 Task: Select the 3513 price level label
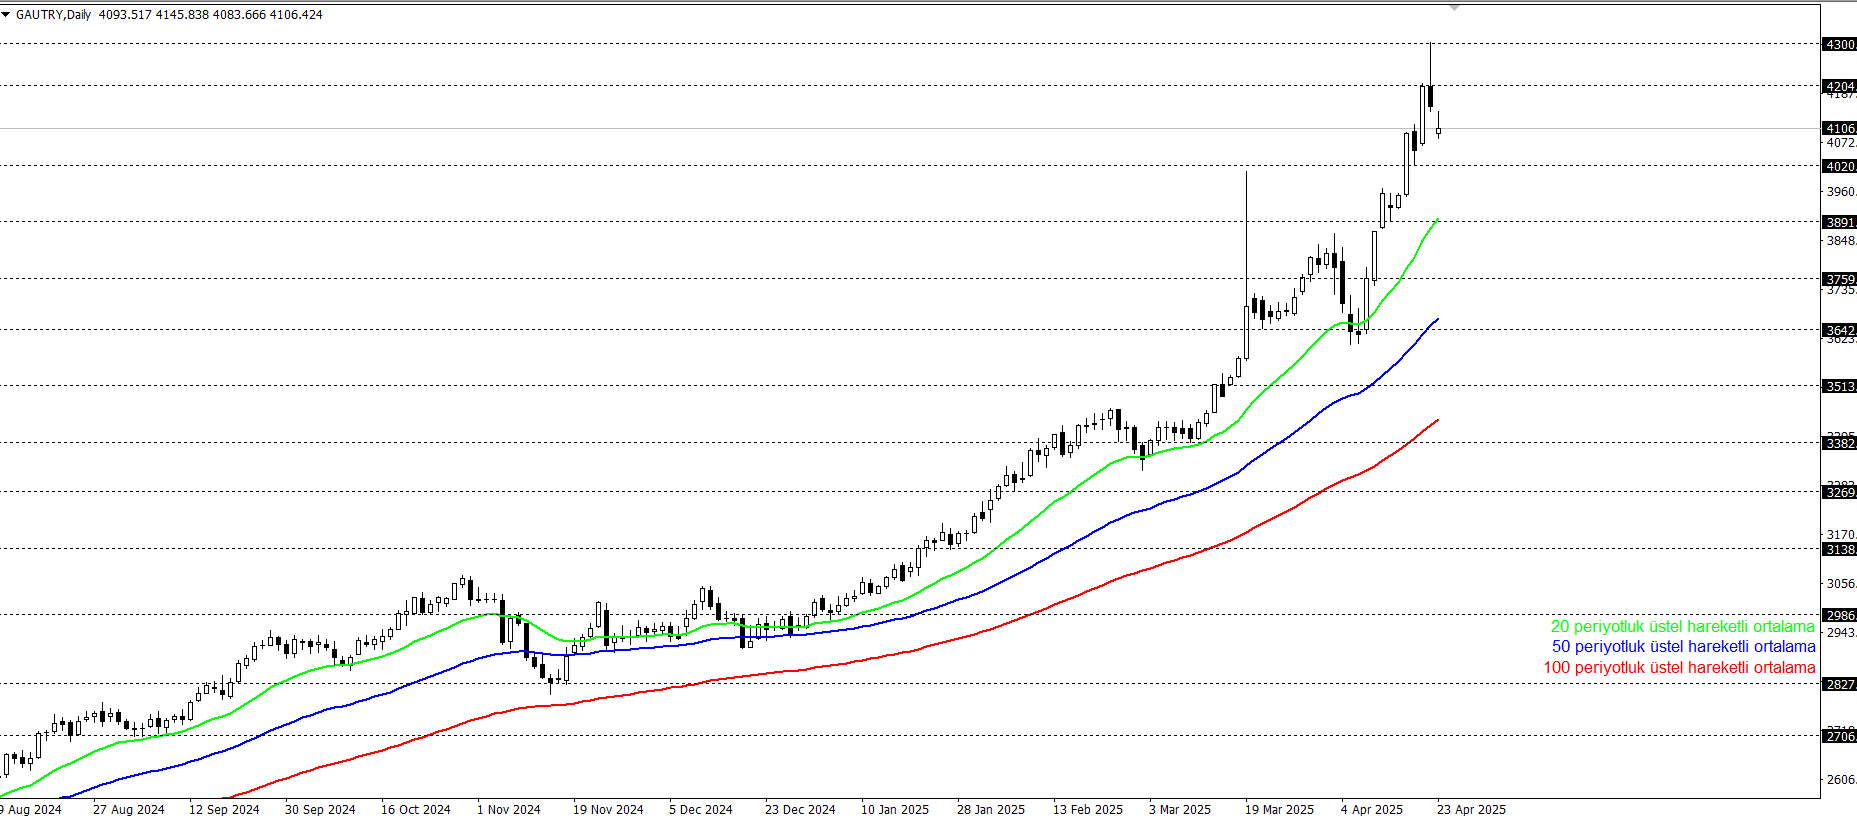coord(1839,386)
